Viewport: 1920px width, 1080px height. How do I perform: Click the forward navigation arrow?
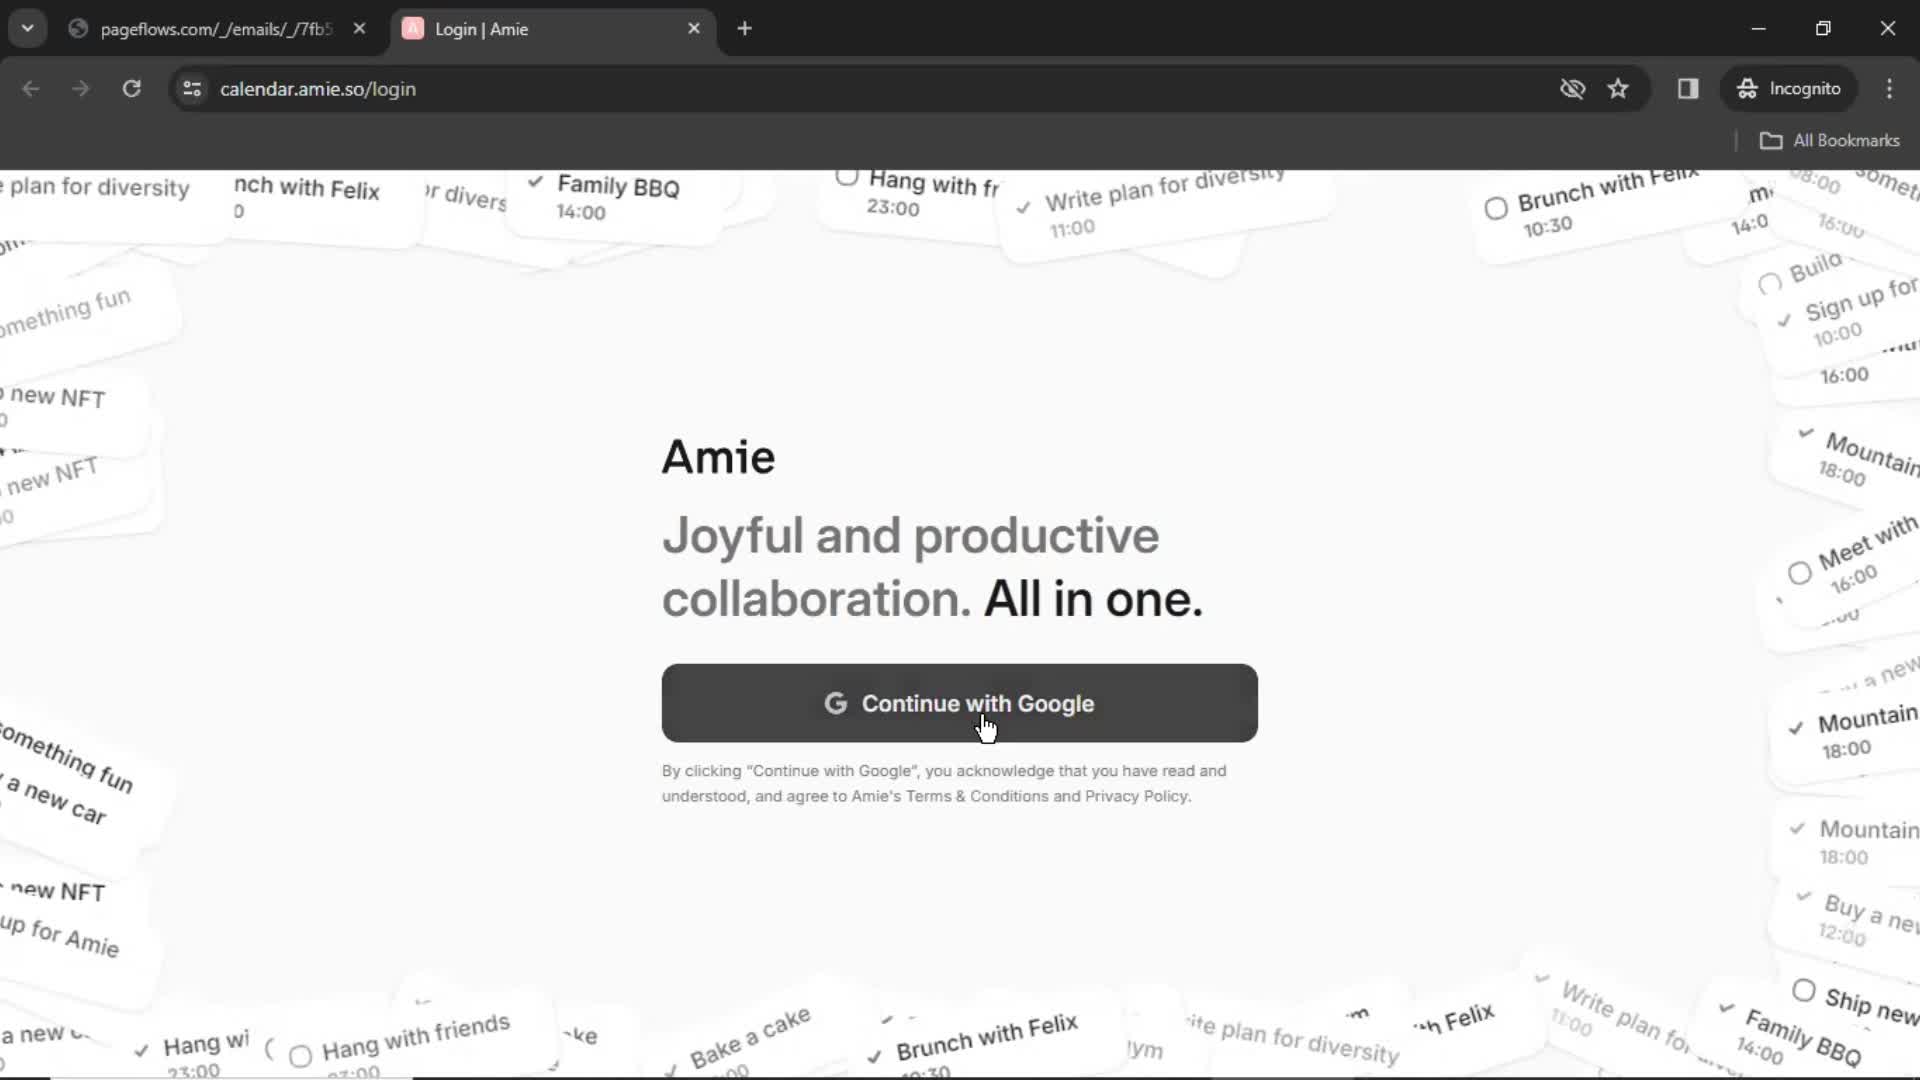[79, 88]
